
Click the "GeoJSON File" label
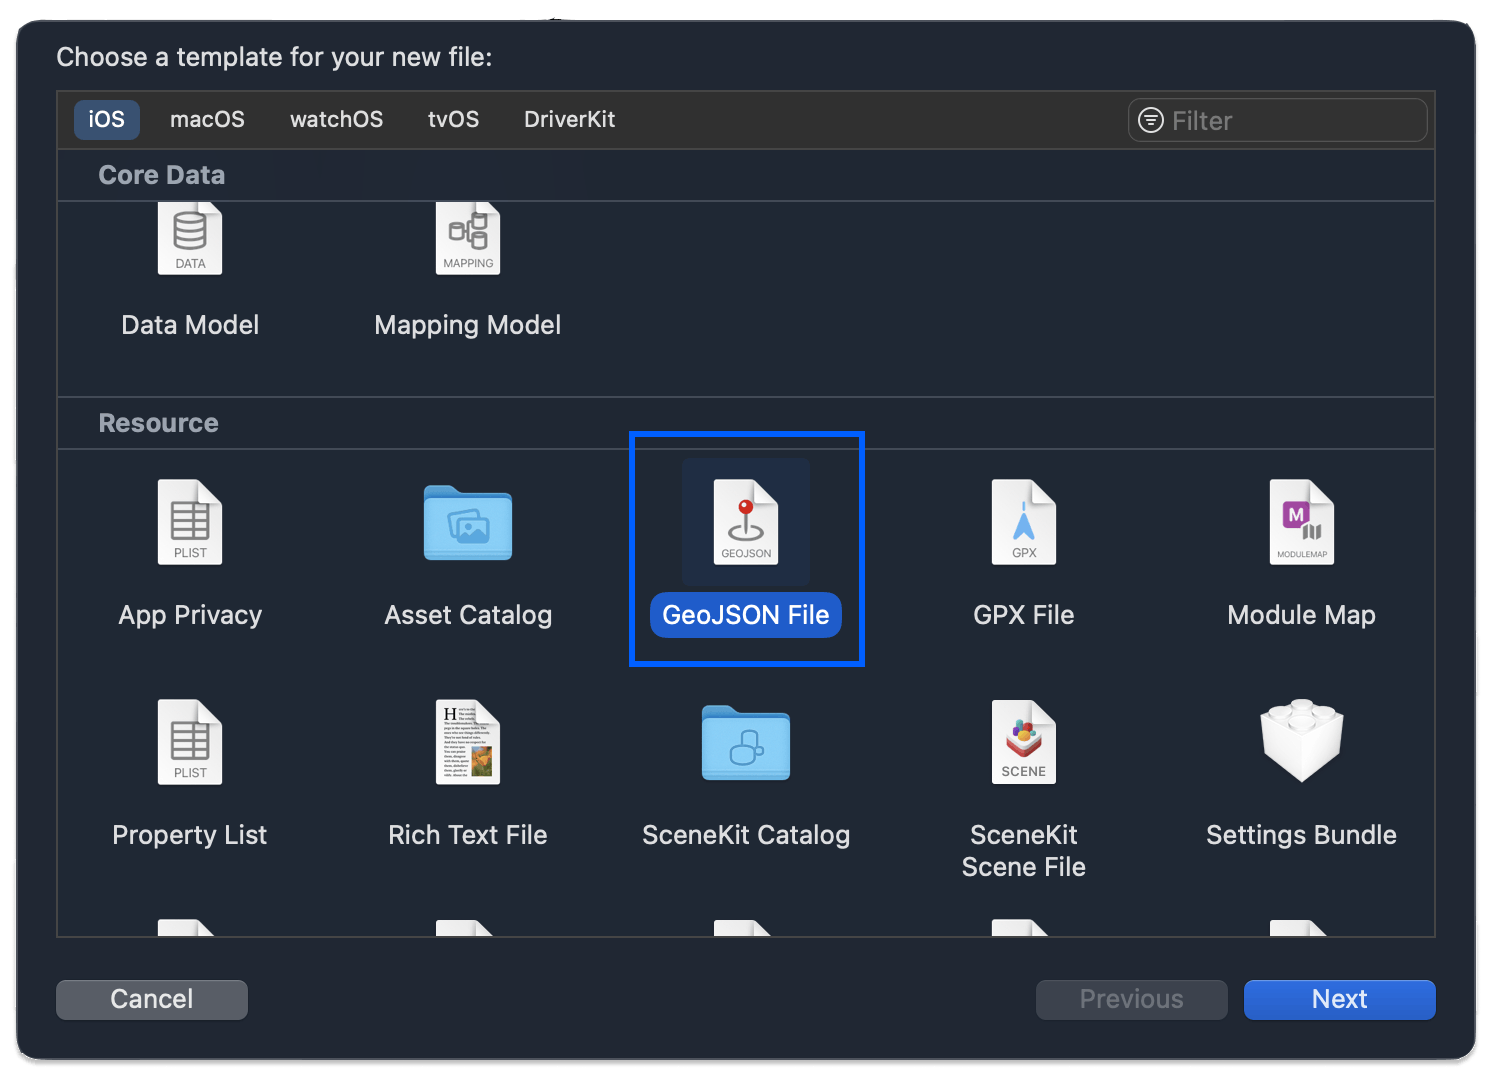pyautogui.click(x=746, y=615)
